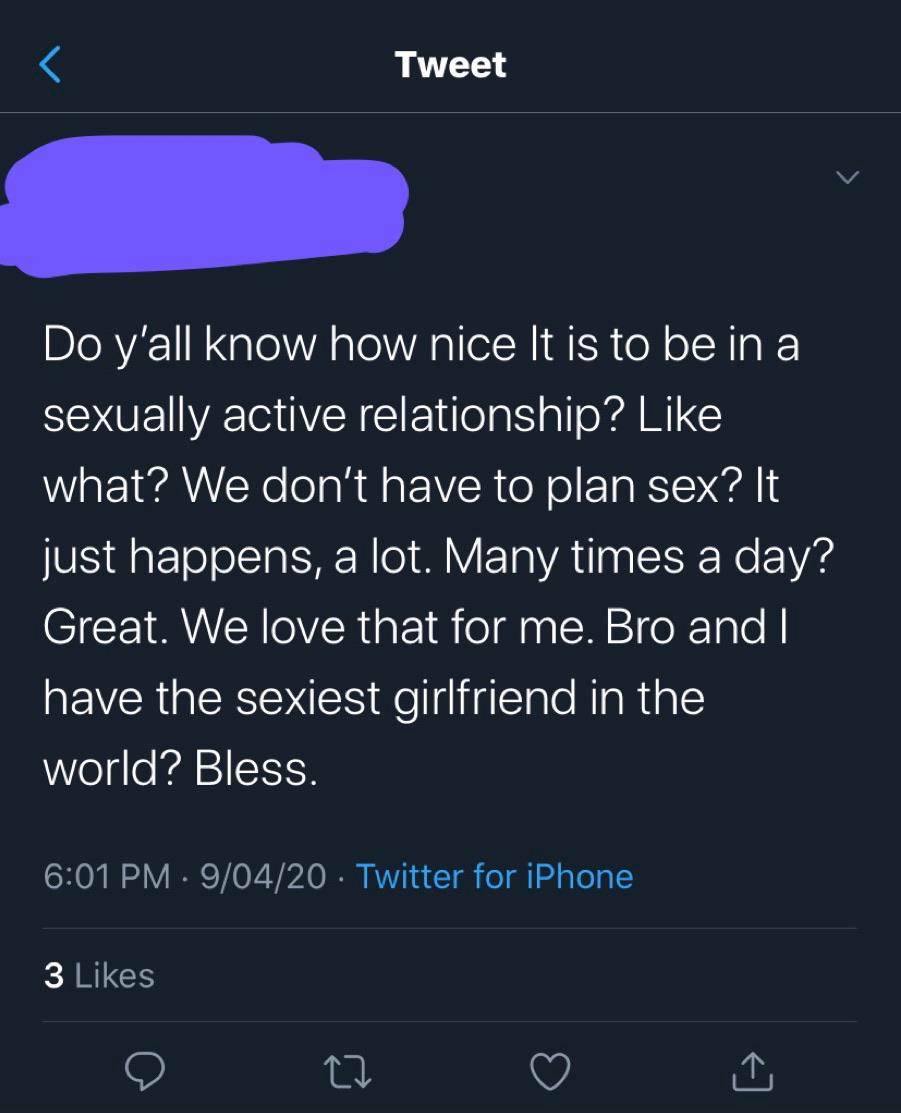This screenshot has width=901, height=1113.
Task: Tap the 9/04/20 date
Action: coord(263,876)
